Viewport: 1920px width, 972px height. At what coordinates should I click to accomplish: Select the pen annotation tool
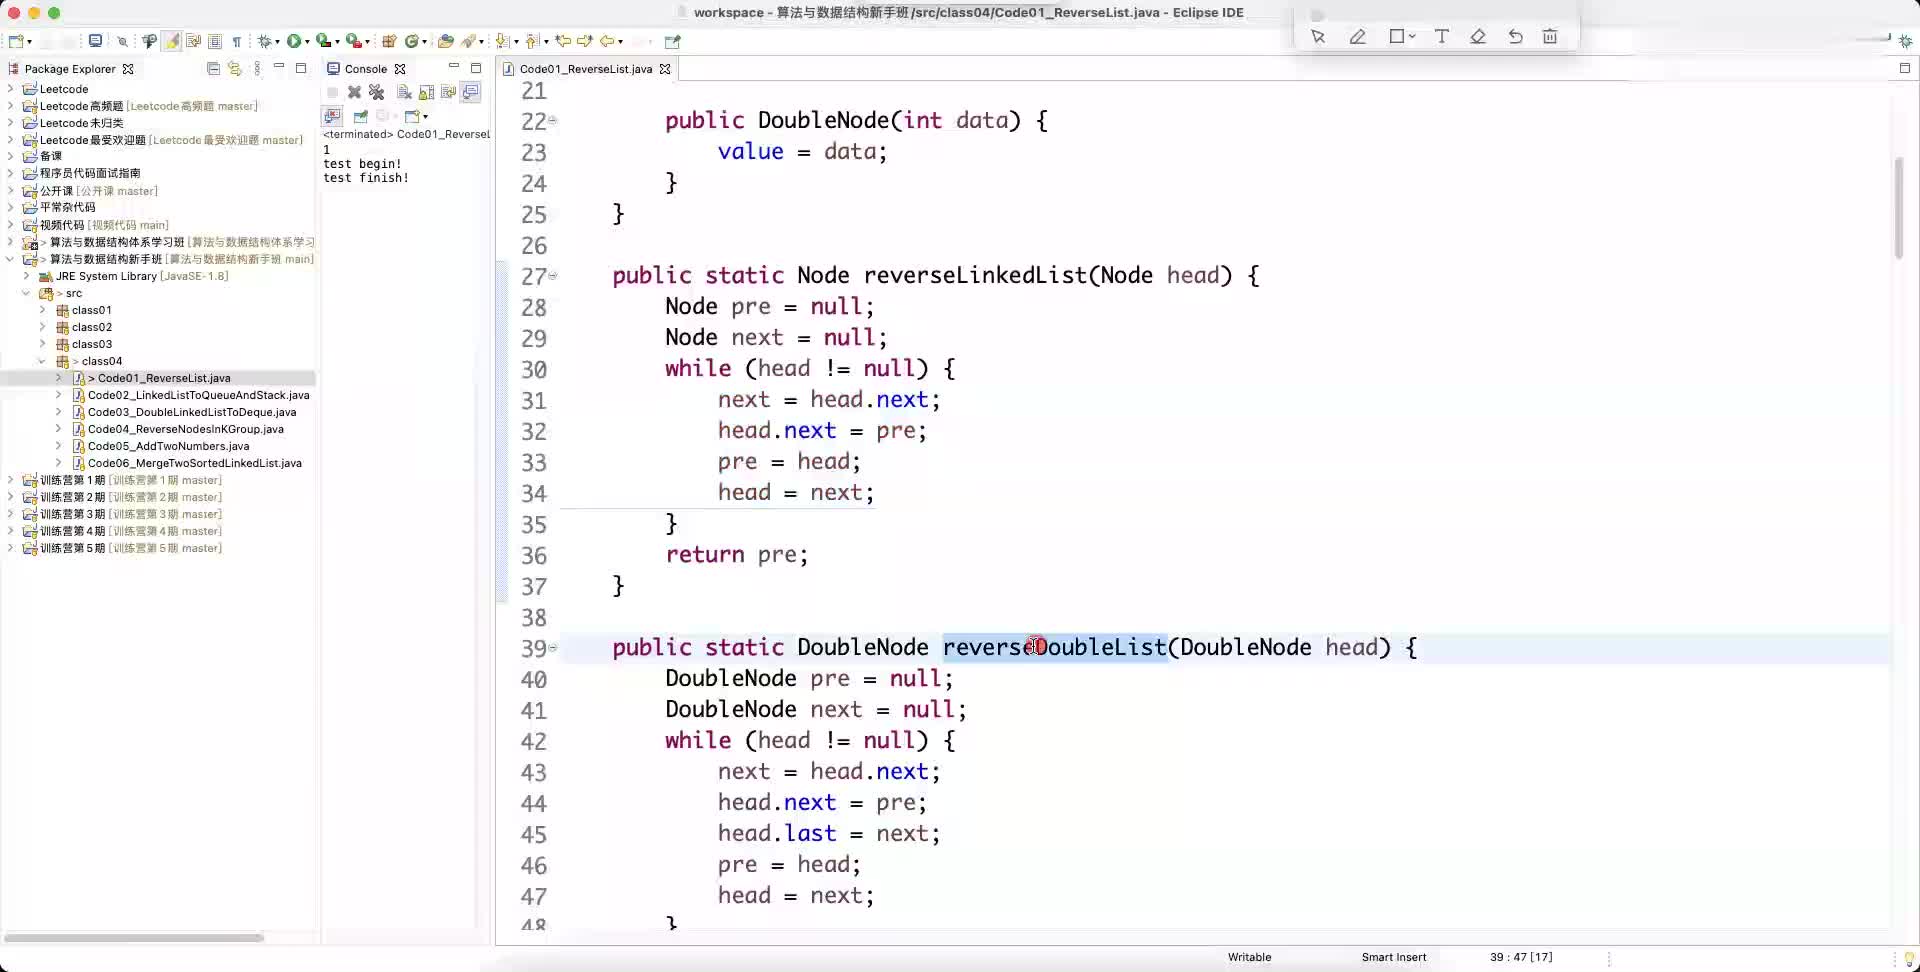pyautogui.click(x=1357, y=36)
